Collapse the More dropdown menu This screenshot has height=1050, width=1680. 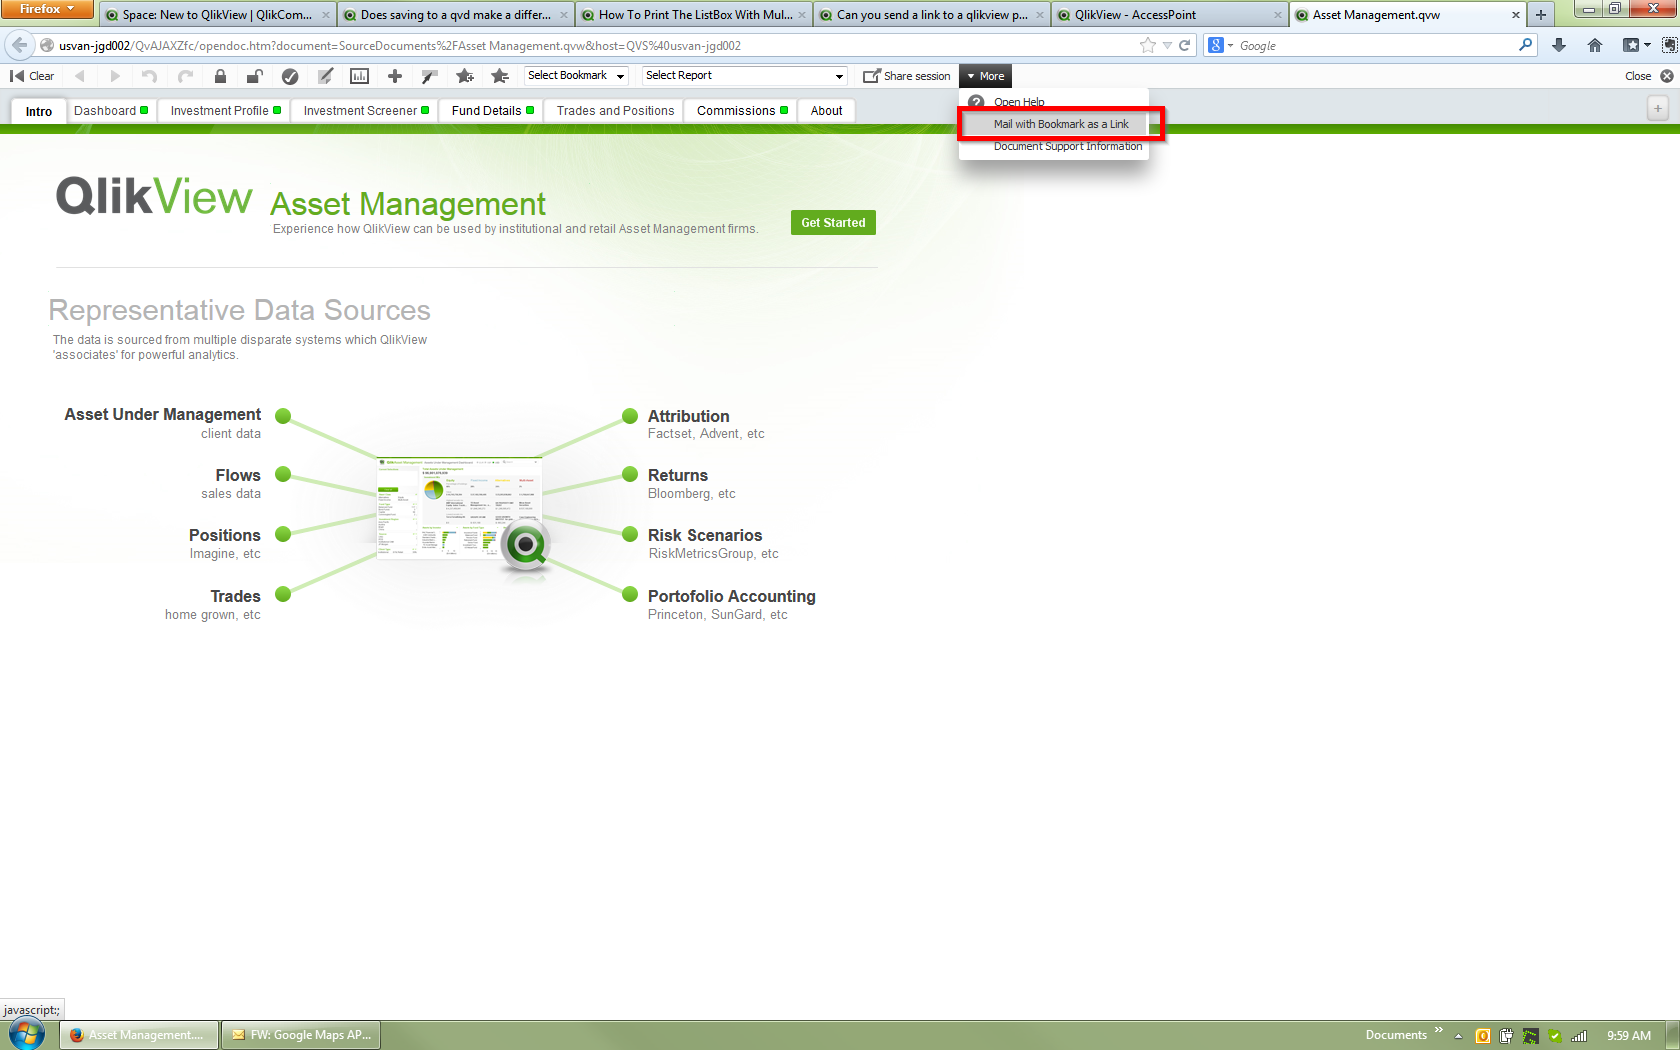(x=986, y=76)
